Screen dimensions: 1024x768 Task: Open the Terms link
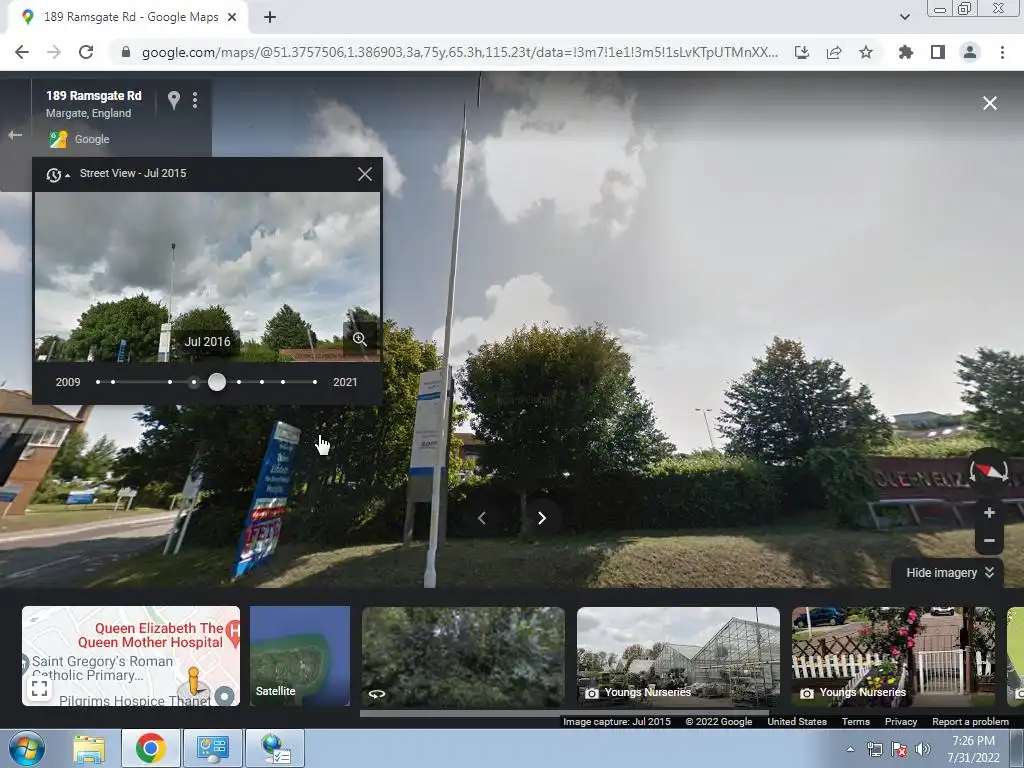coord(856,722)
